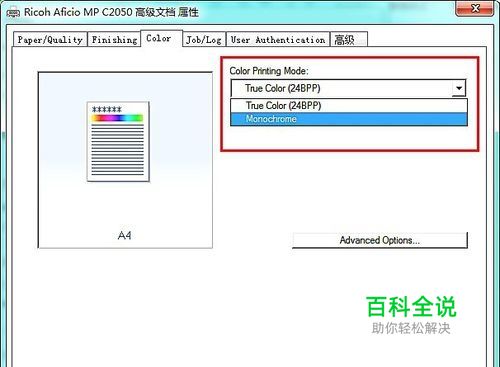Select the Monochrome option

click(x=349, y=119)
